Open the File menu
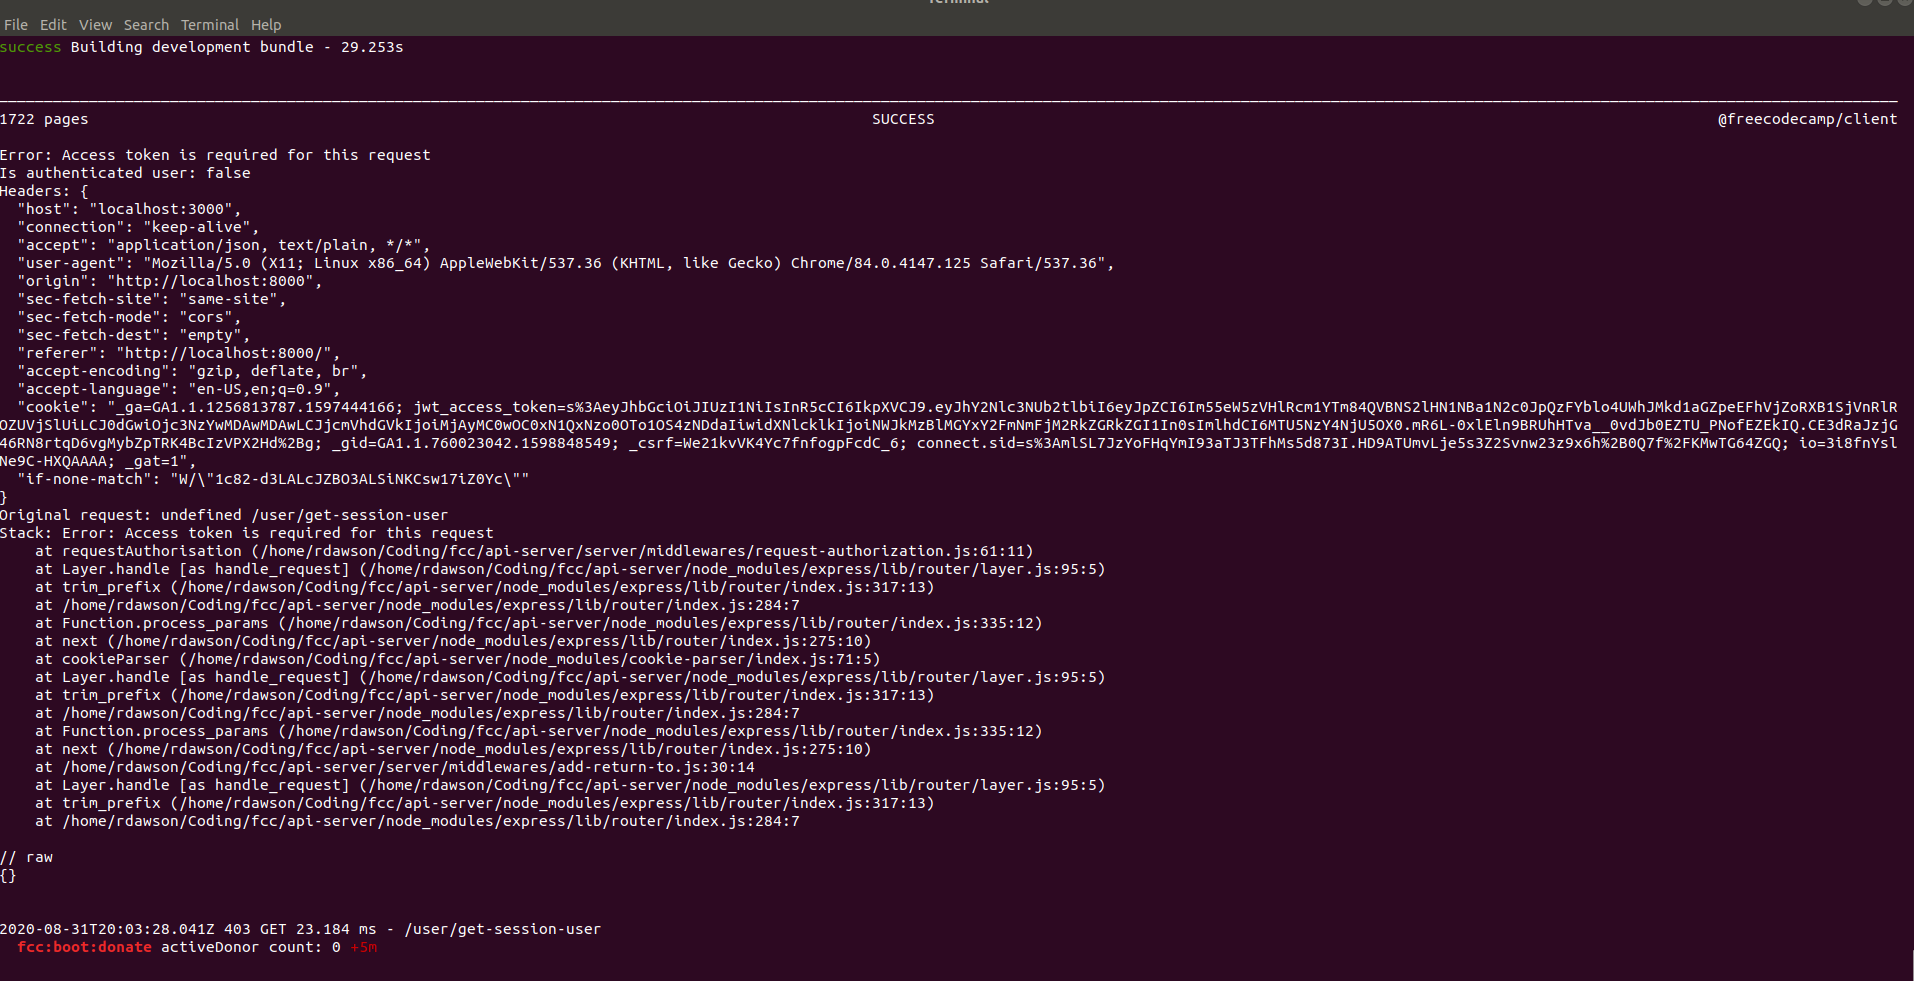Viewport: 1914px width, 981px height. click(16, 24)
